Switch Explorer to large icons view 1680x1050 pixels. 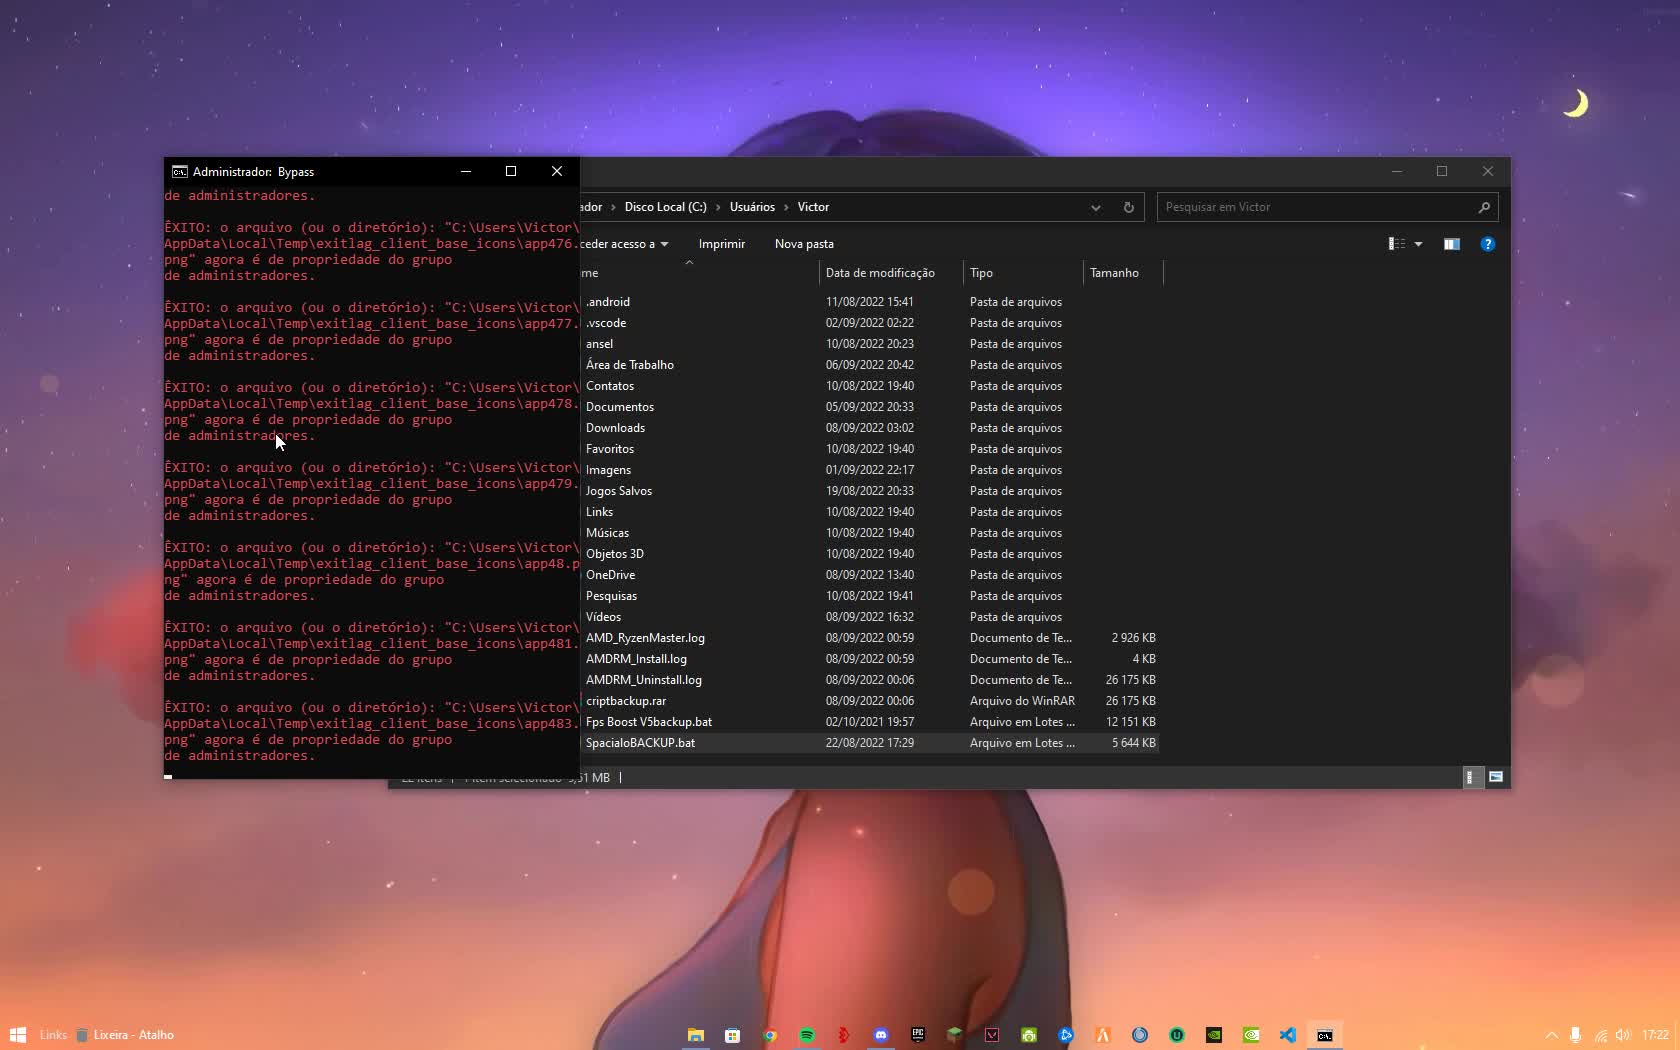[x=1496, y=777]
